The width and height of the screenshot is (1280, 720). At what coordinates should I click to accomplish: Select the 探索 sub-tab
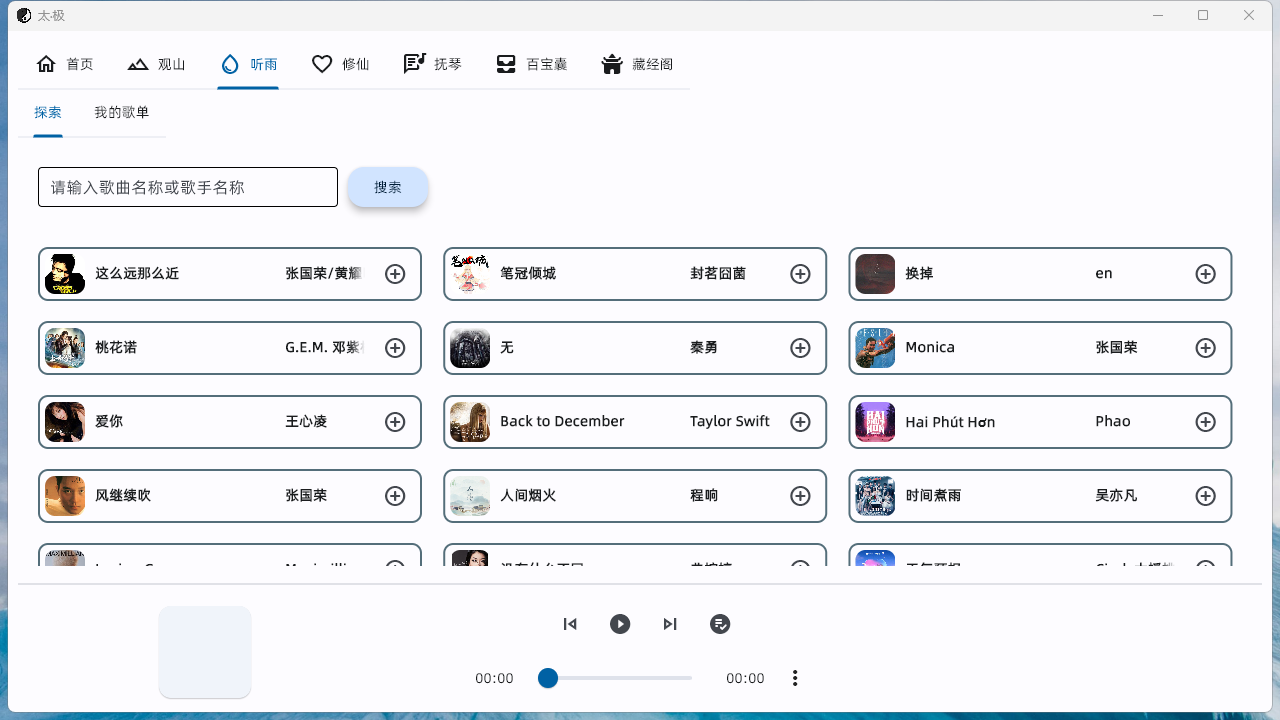[x=48, y=112]
